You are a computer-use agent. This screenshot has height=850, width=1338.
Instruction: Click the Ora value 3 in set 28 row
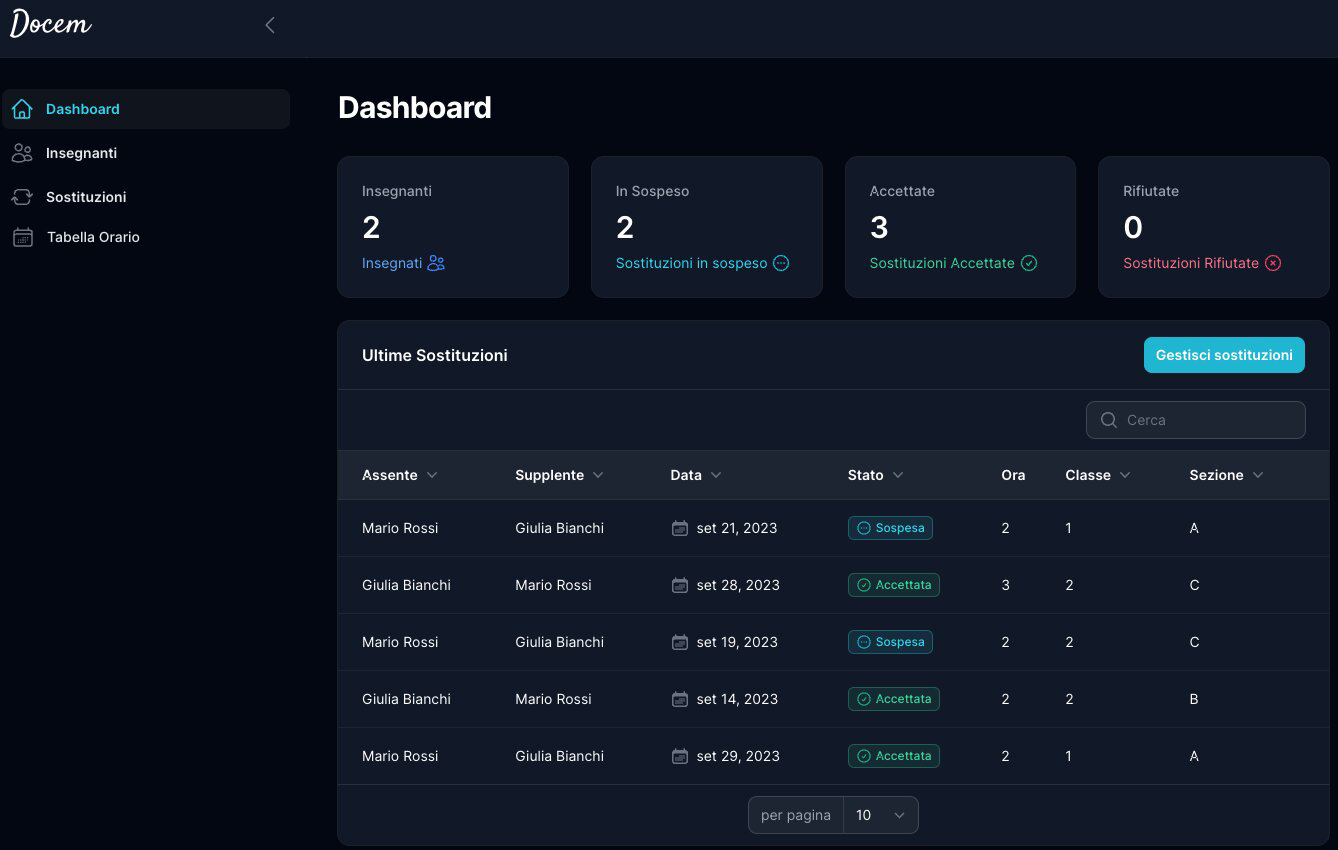pyautogui.click(x=1006, y=585)
